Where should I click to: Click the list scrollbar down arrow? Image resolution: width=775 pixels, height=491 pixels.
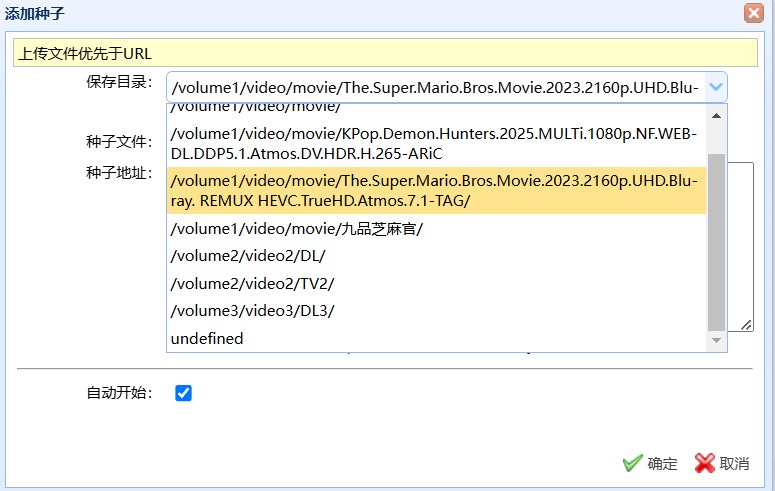coord(716,341)
